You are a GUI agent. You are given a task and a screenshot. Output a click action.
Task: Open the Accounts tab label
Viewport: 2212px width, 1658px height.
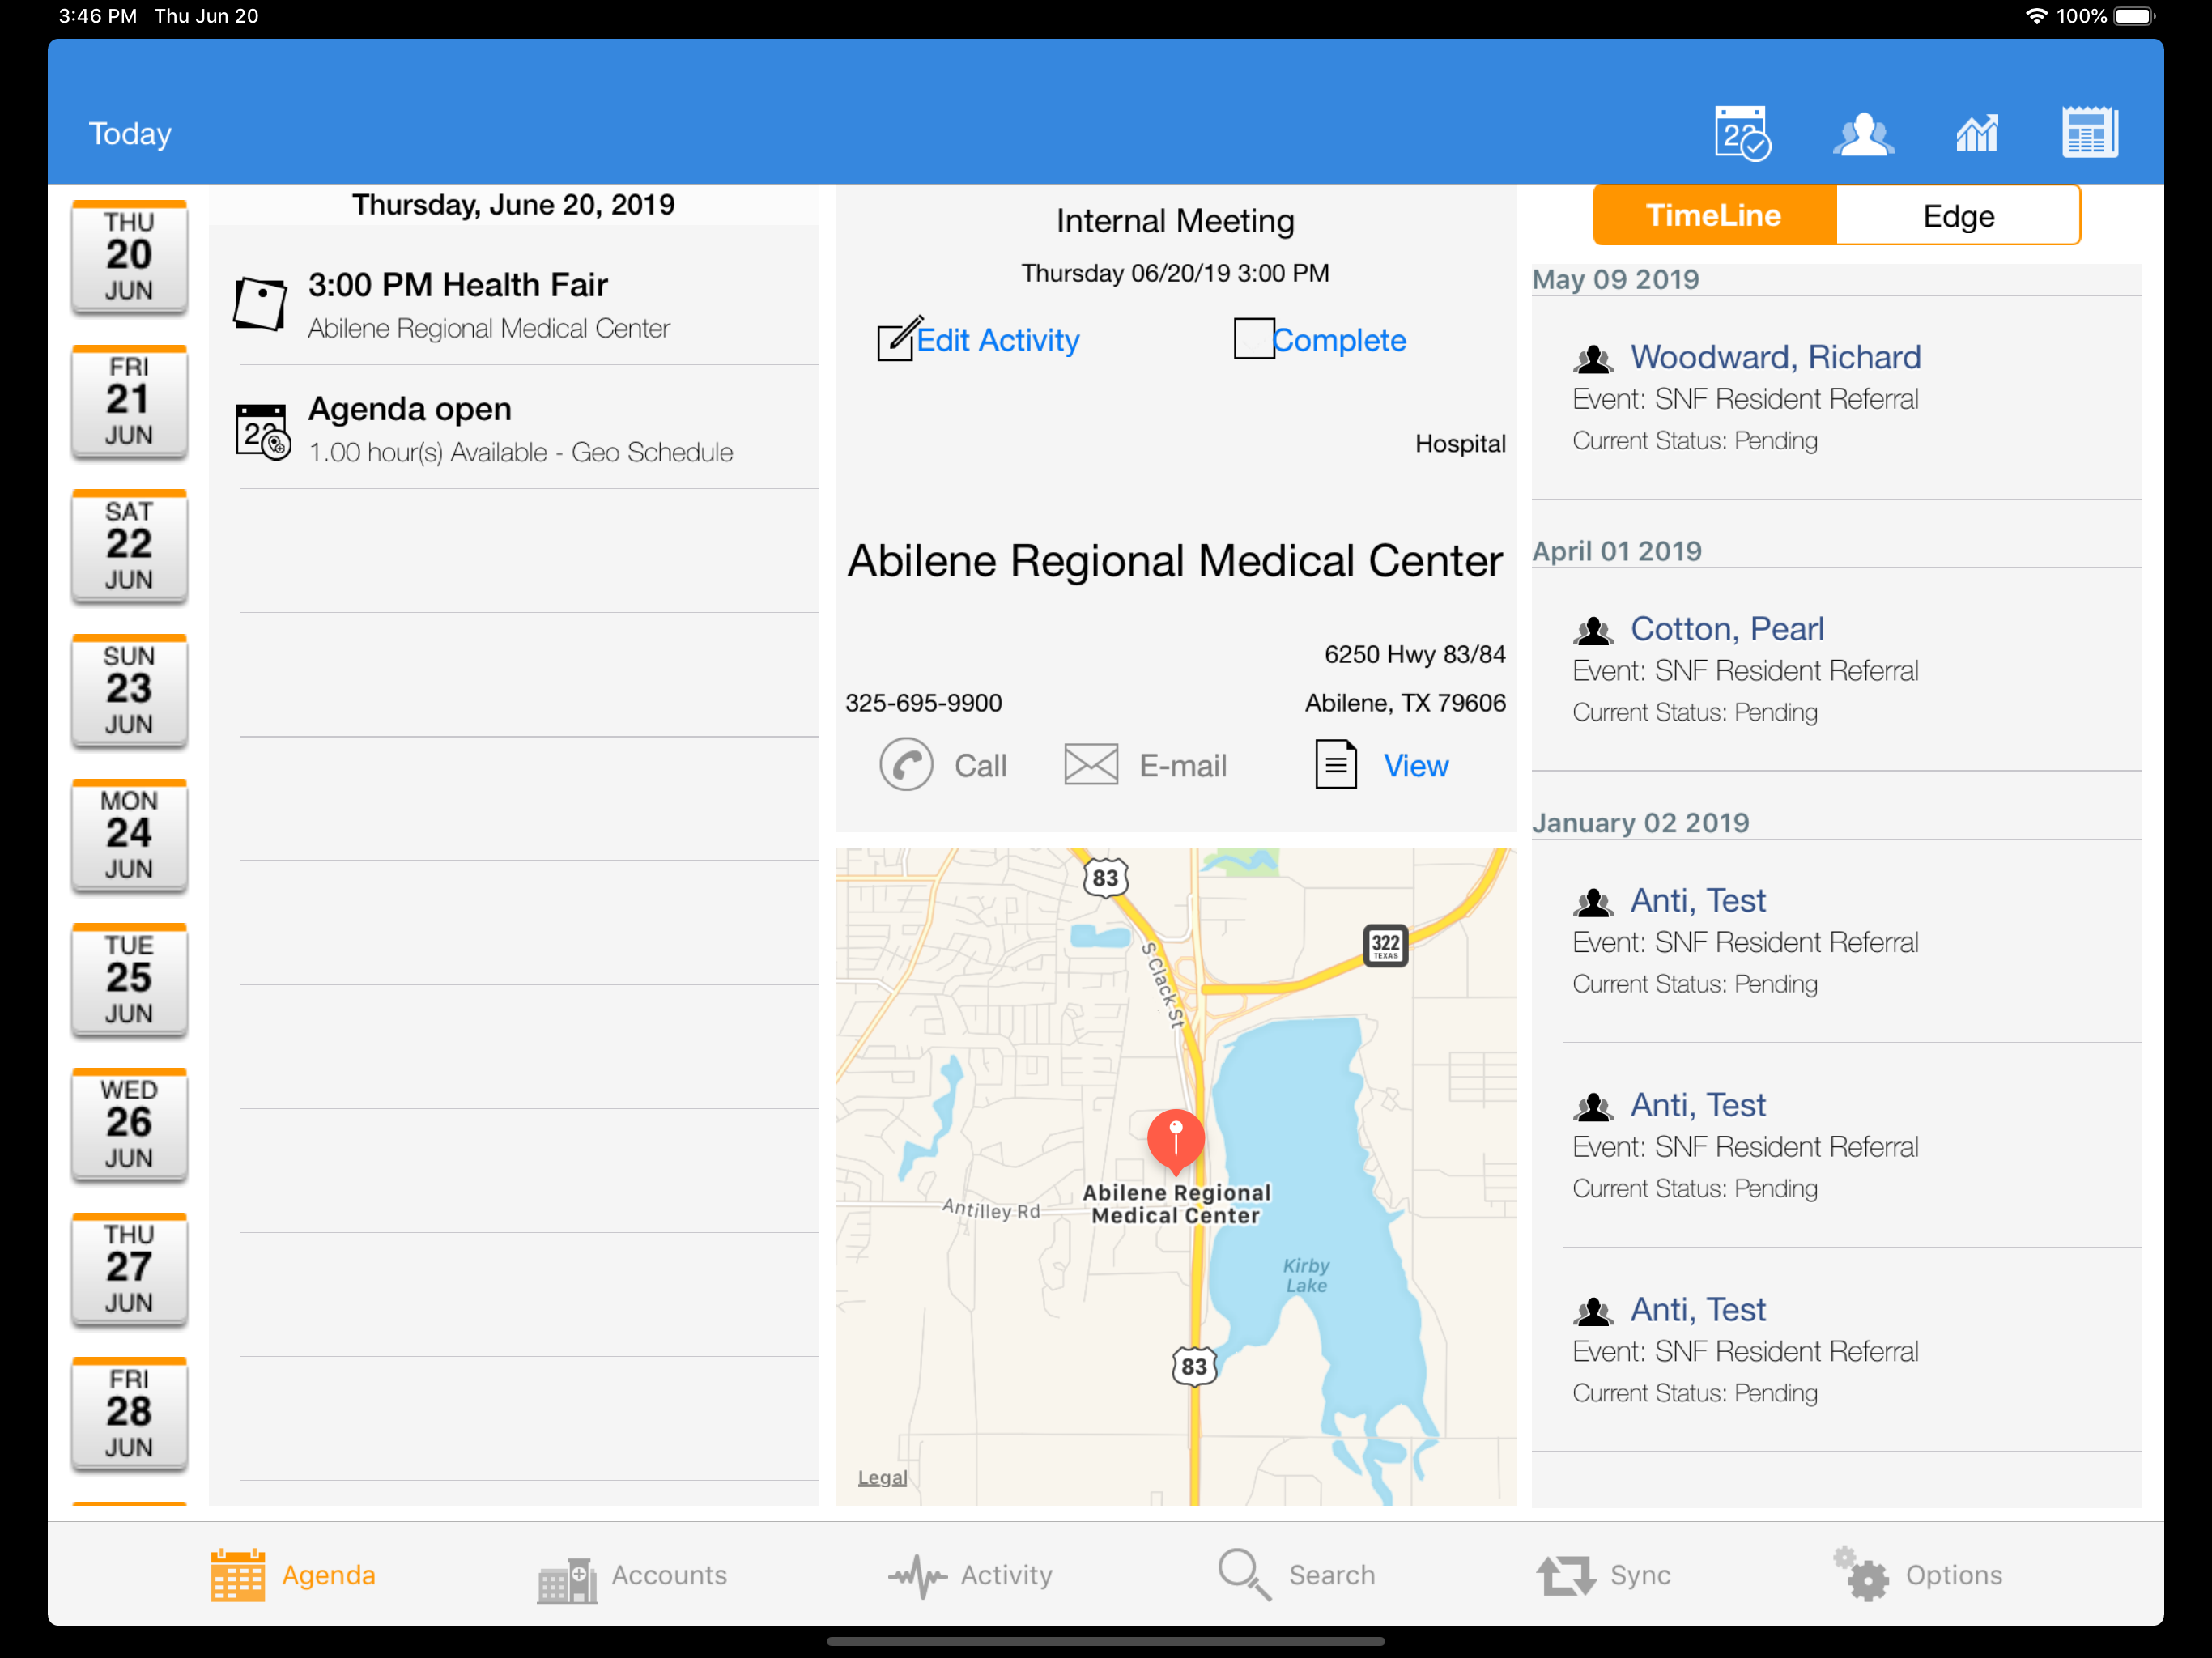point(669,1575)
